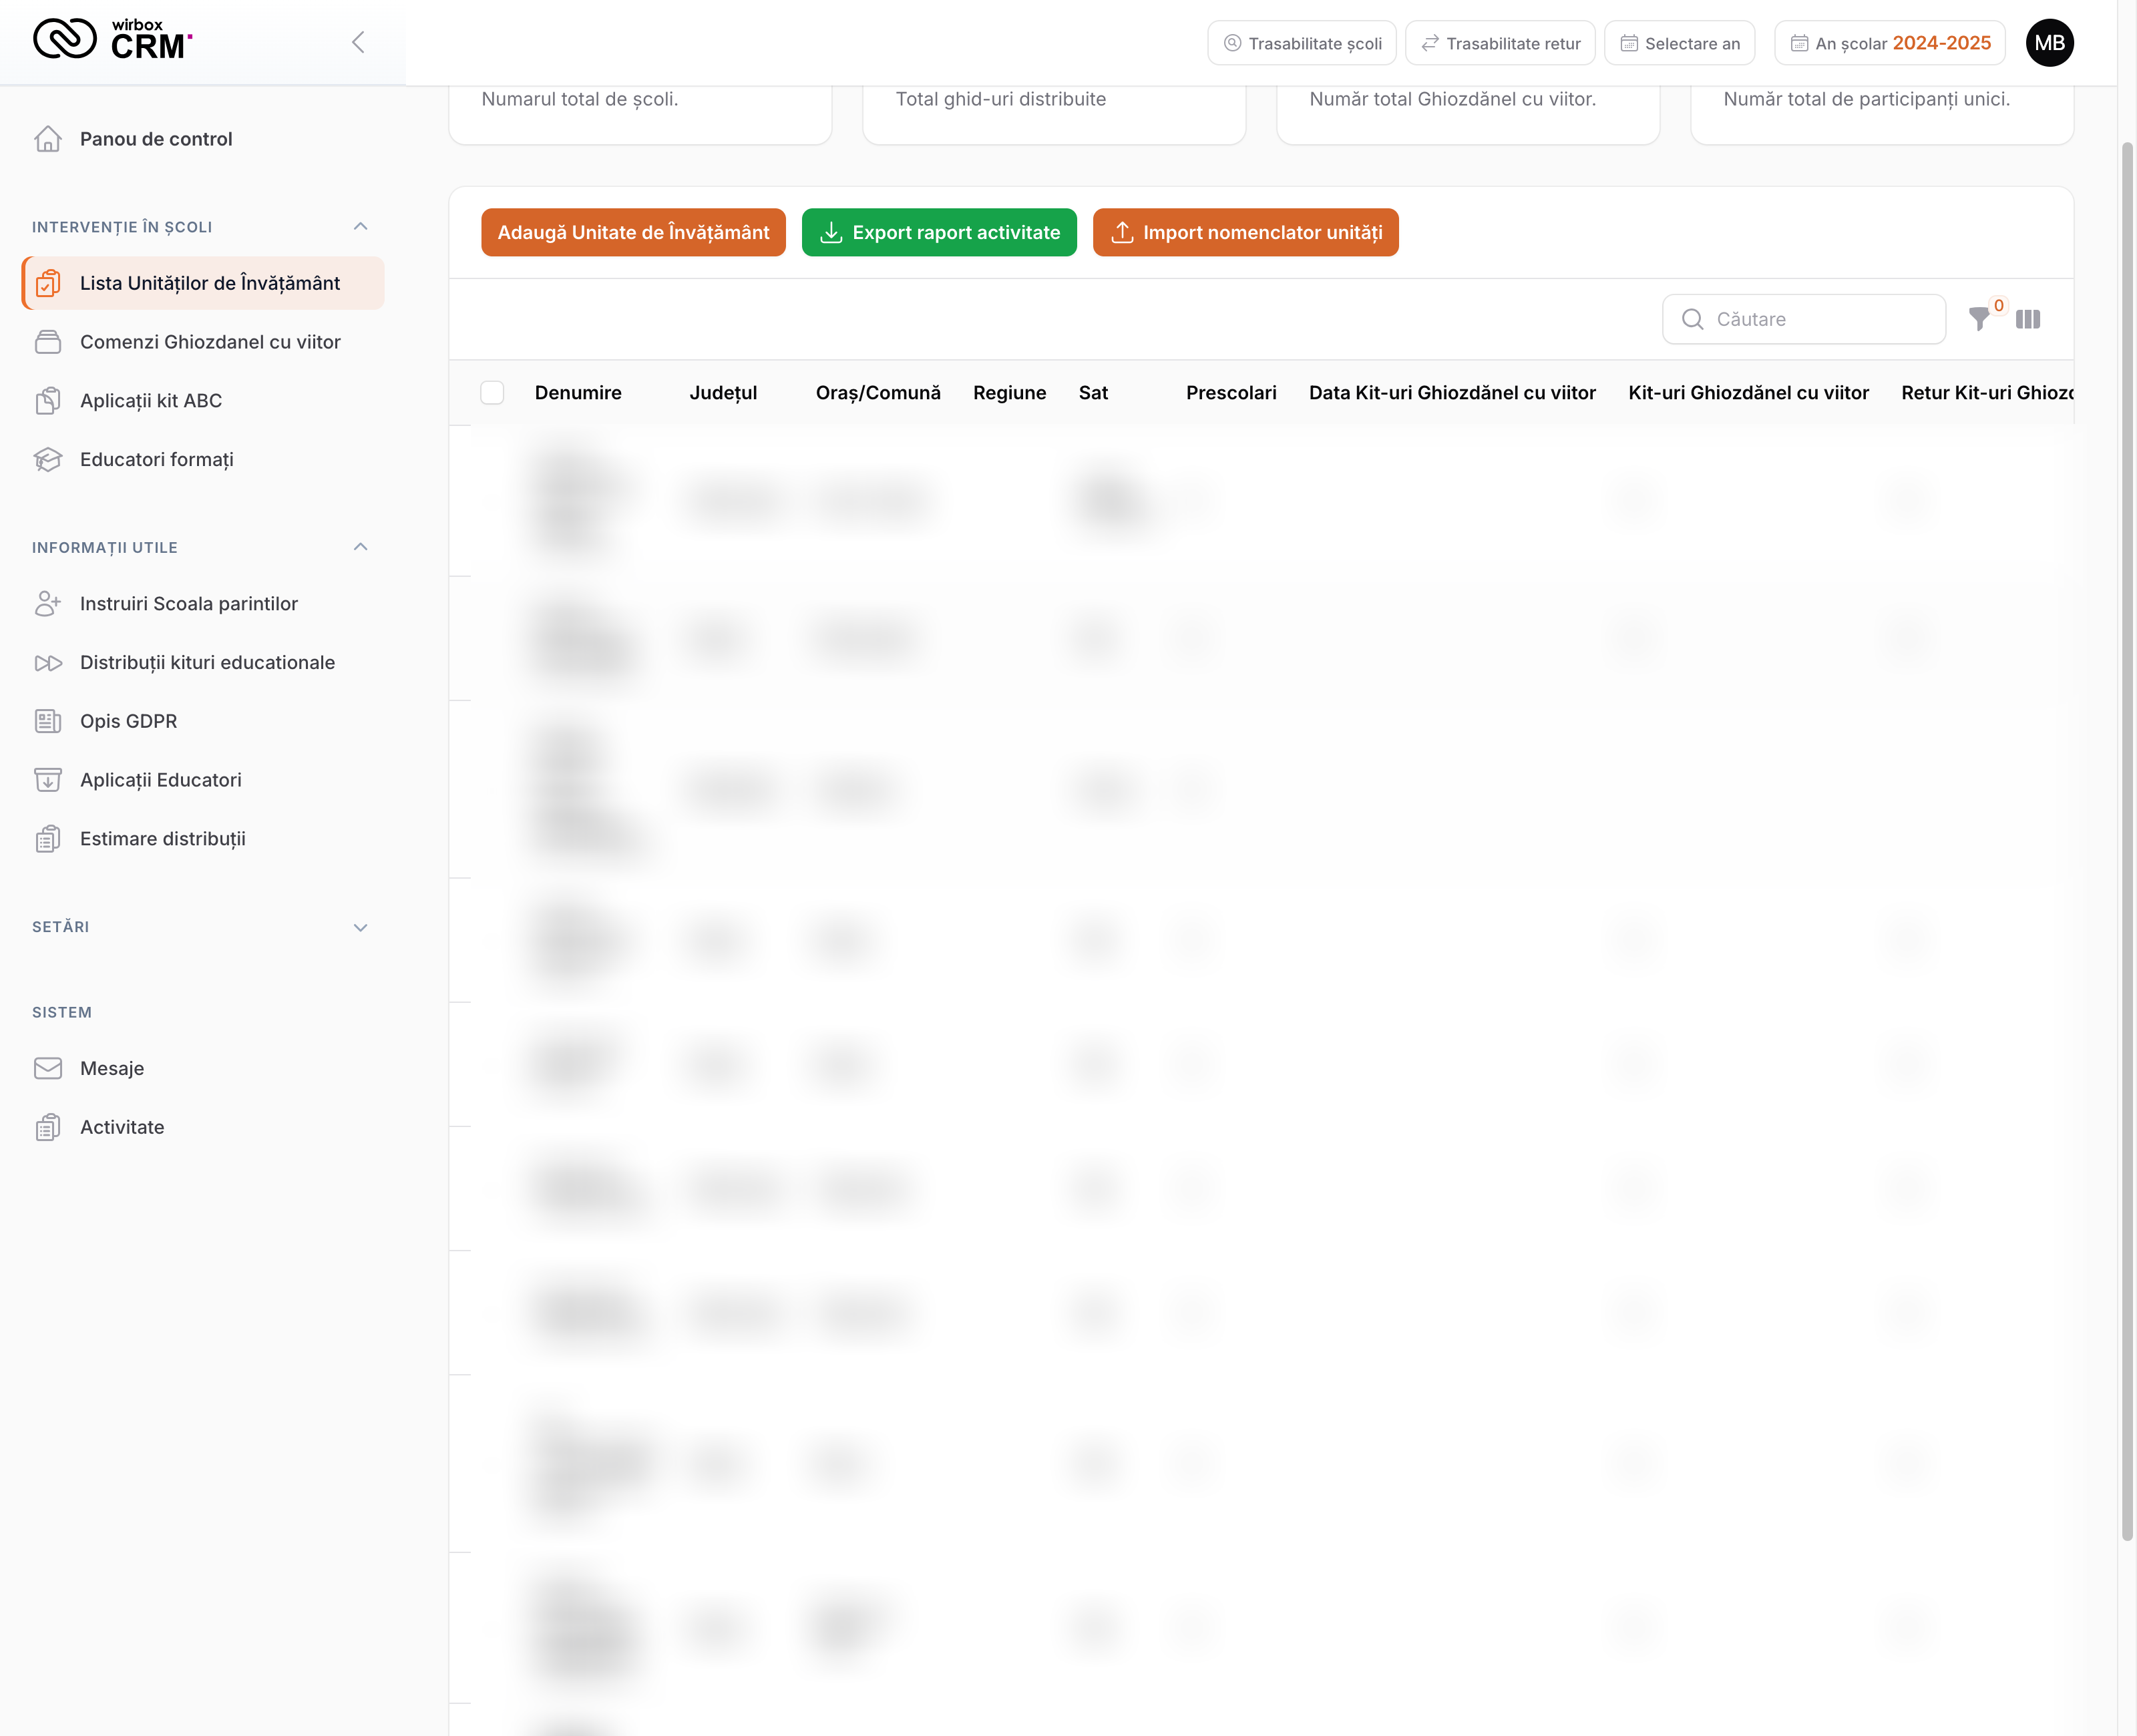Click the Distribuții kituri educationale forward icon
The height and width of the screenshot is (1736, 2137).
click(48, 663)
